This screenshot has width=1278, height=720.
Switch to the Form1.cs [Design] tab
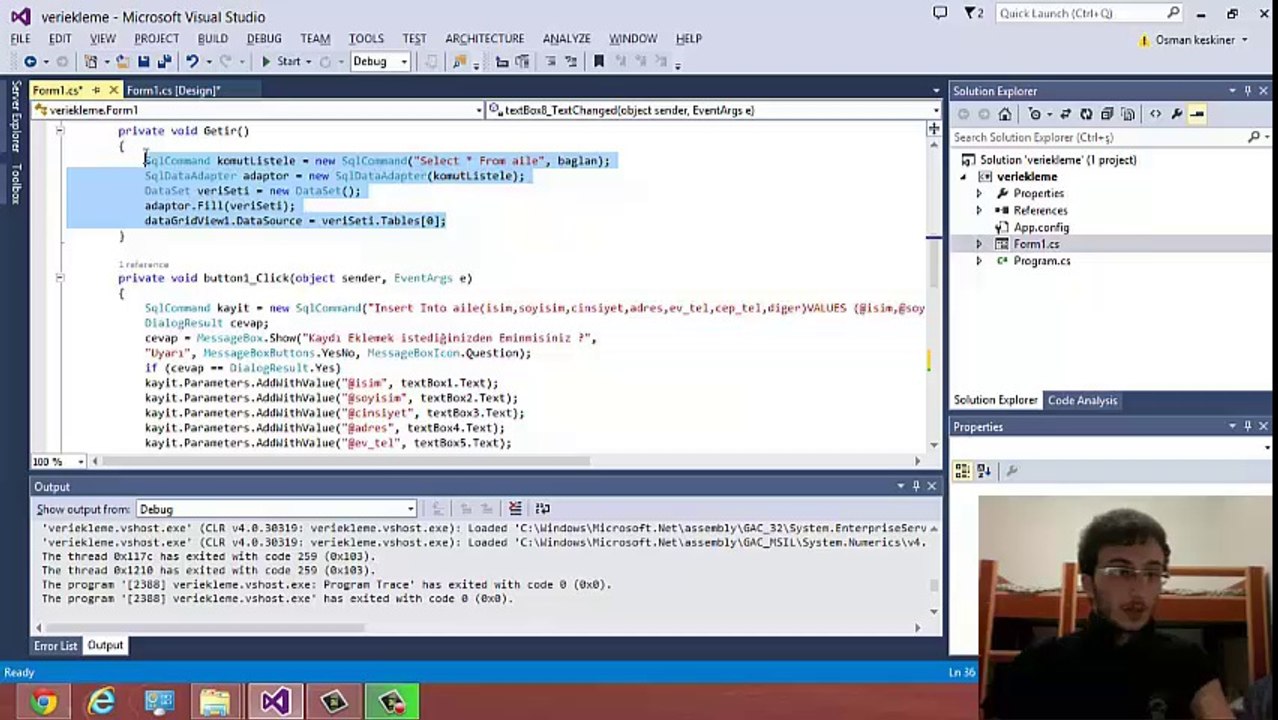172,90
